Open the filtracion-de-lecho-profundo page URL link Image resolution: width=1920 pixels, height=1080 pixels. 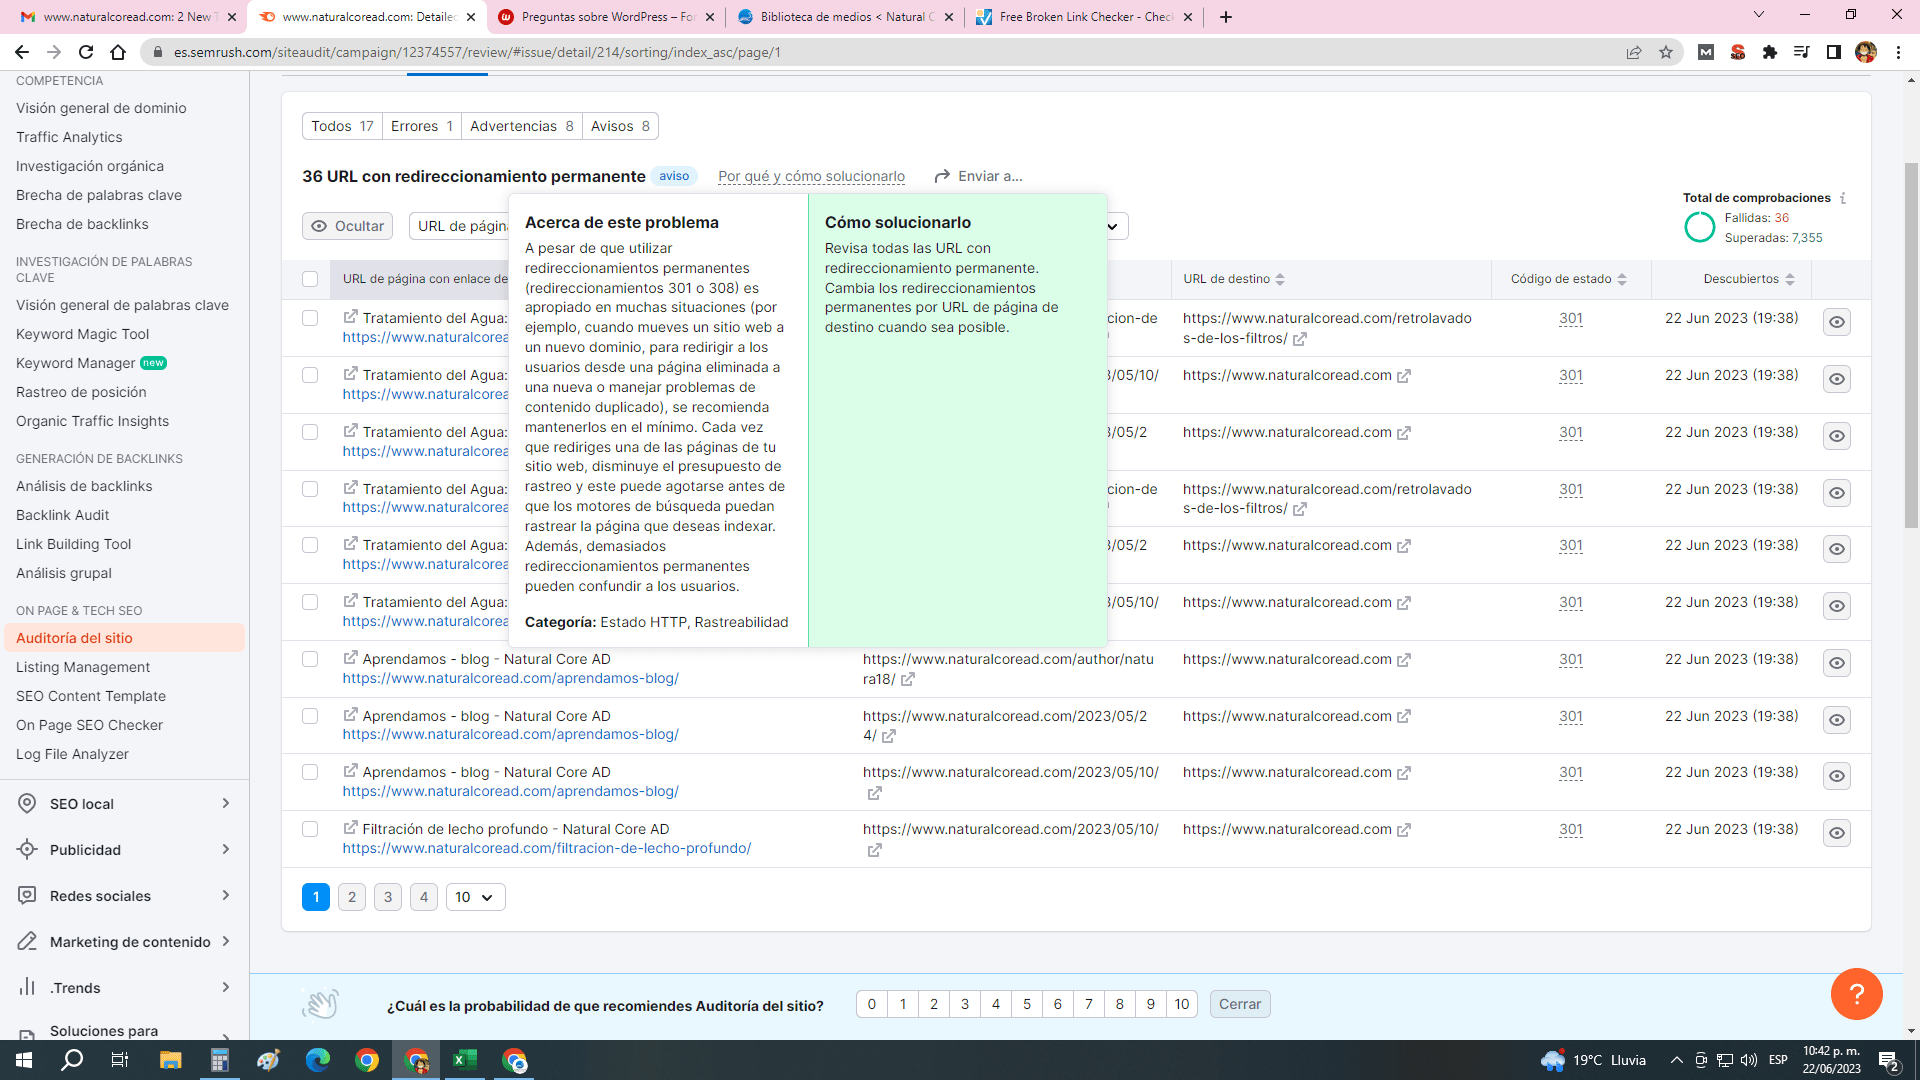(547, 848)
